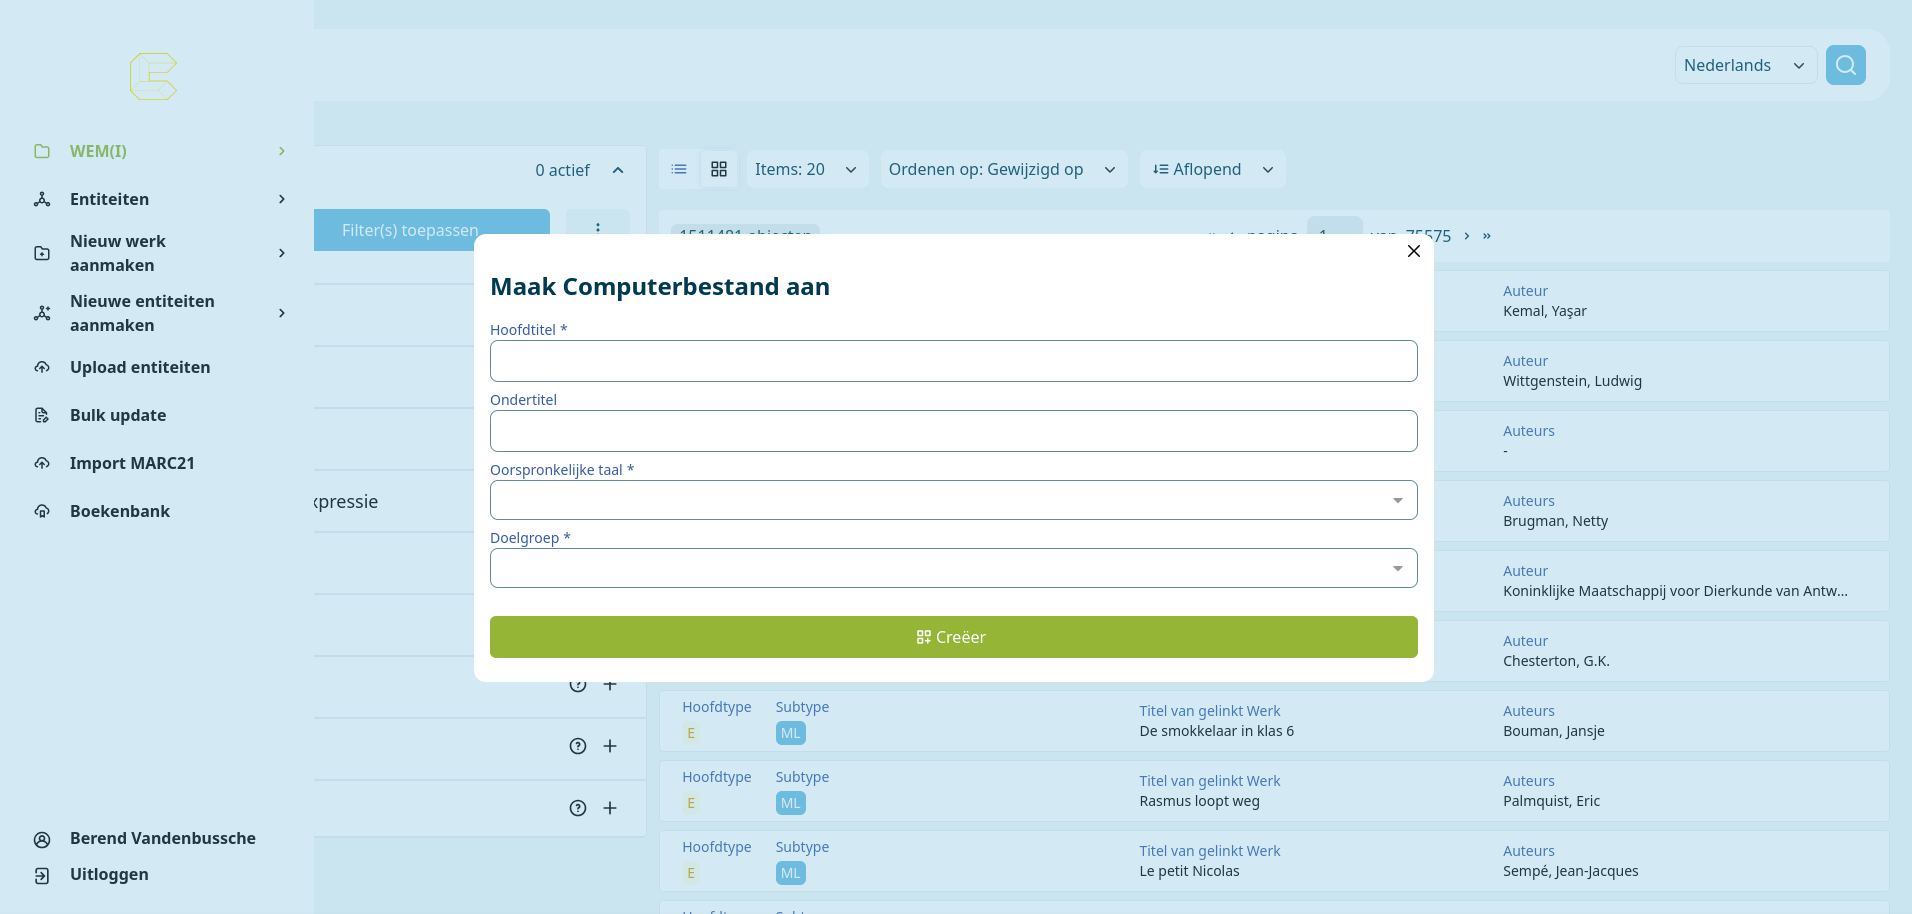Click the three-dot options icon near Filter(s) toepassen
This screenshot has height=914, width=1912.
point(598,230)
